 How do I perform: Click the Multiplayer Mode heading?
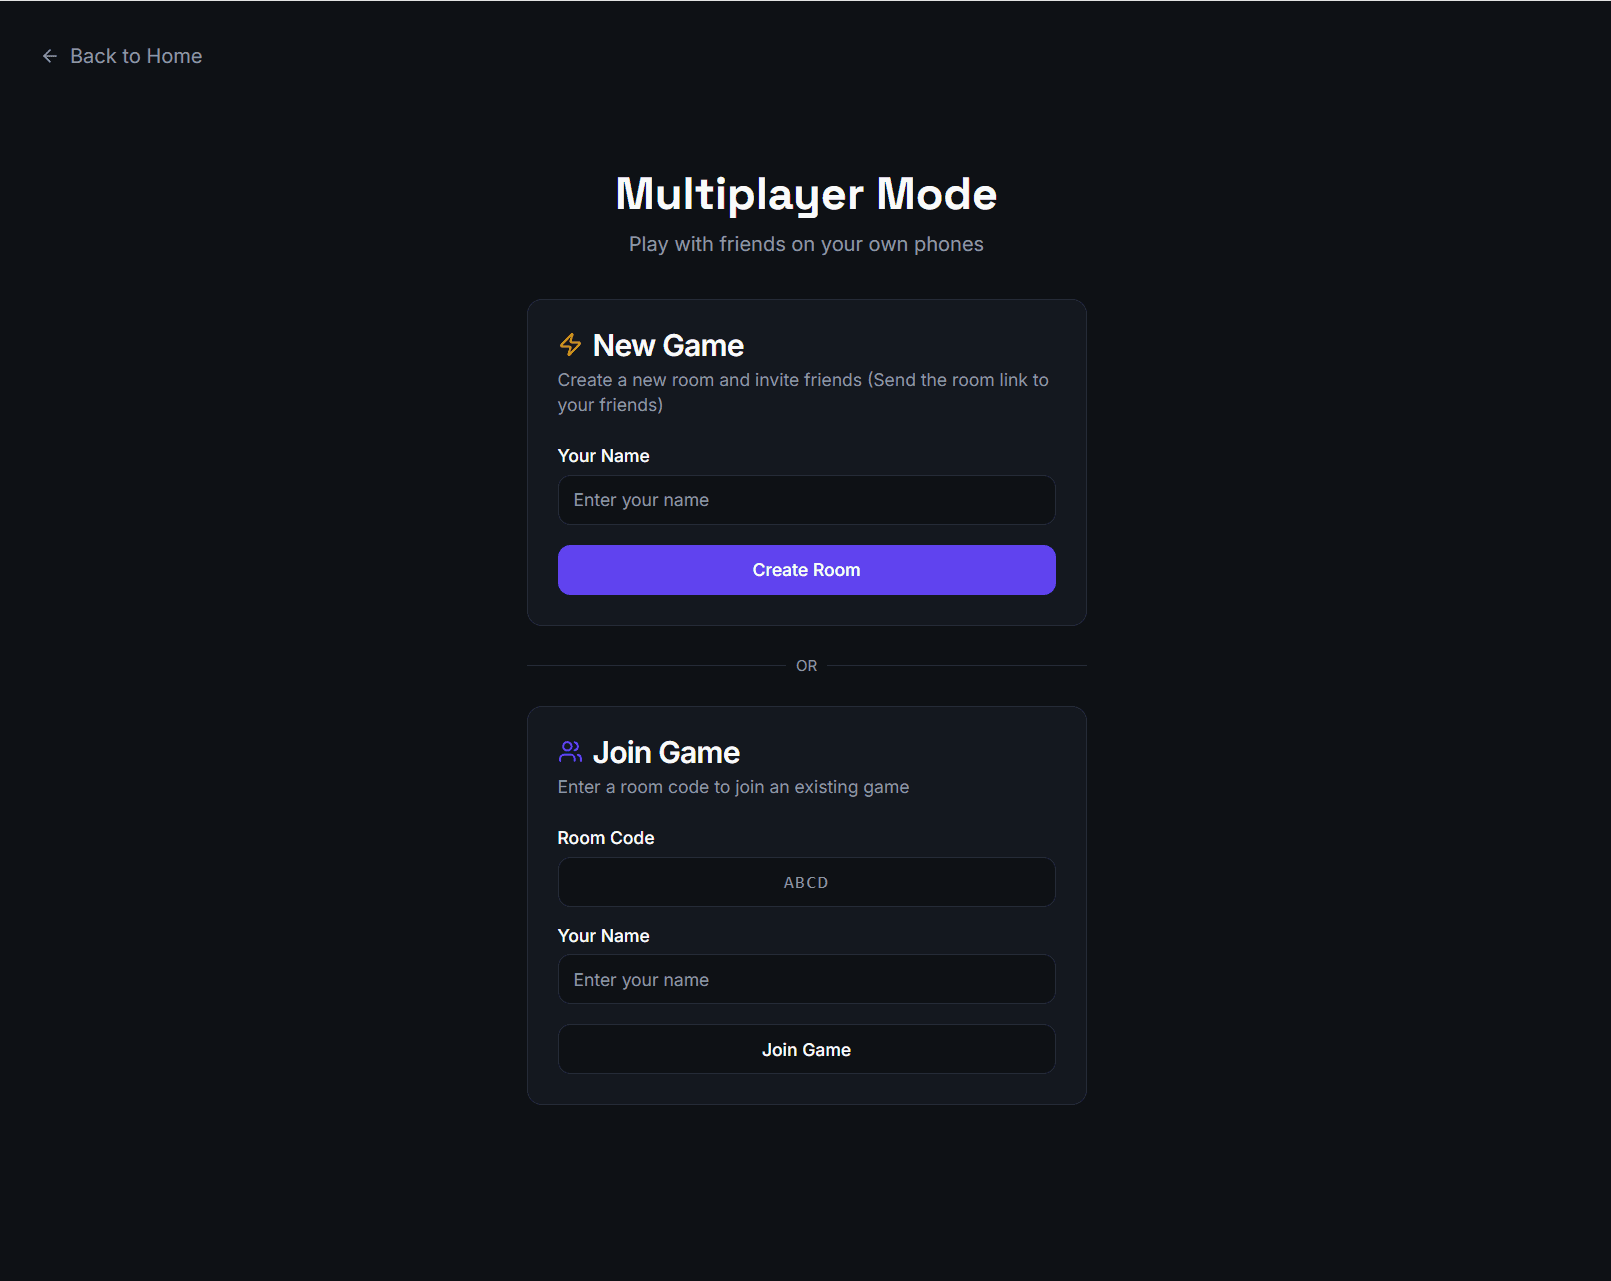tap(806, 194)
